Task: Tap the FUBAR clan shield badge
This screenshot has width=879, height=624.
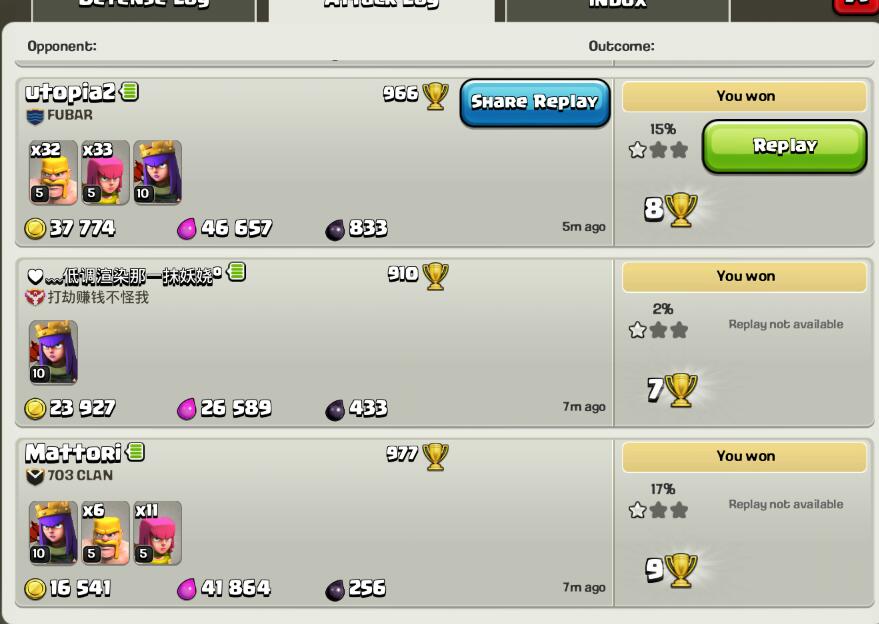Action: click(x=35, y=116)
